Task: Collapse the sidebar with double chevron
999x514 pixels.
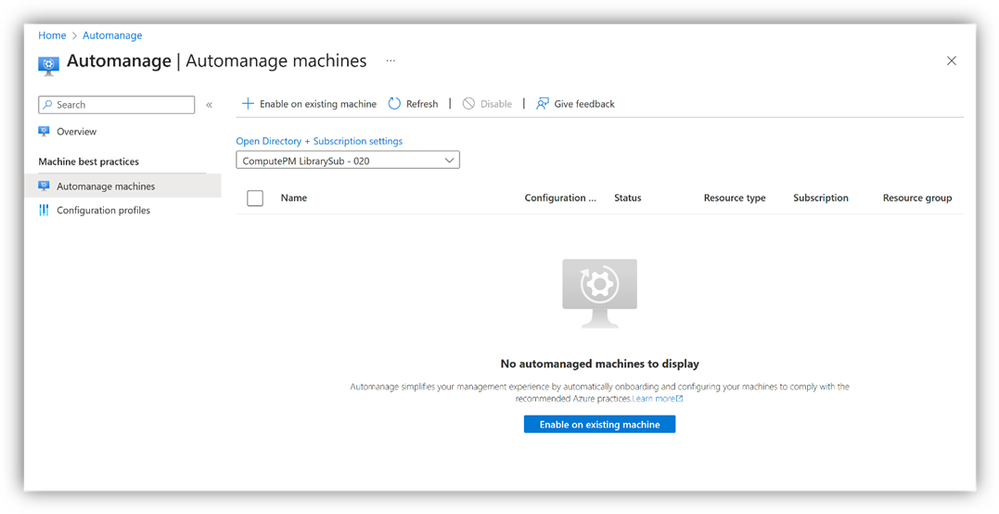Action: [209, 105]
